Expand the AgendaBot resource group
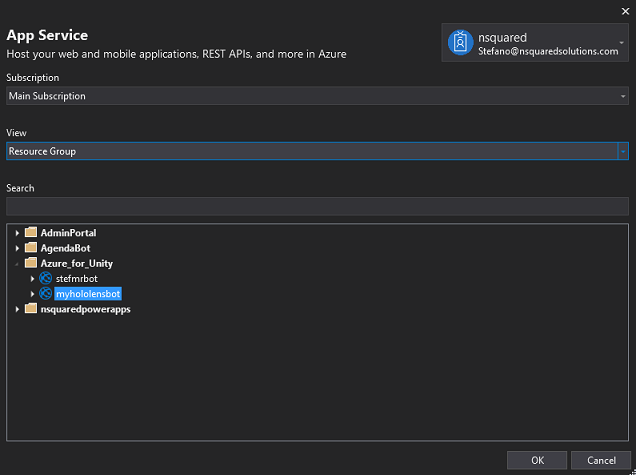This screenshot has width=636, height=475. (x=17, y=248)
